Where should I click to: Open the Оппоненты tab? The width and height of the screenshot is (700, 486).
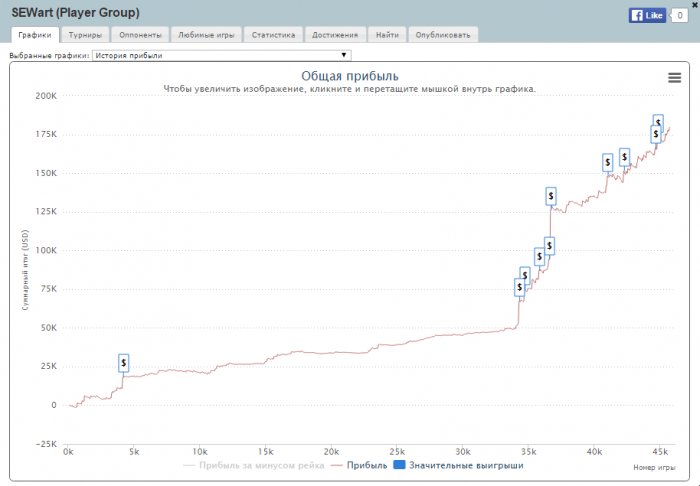click(140, 35)
